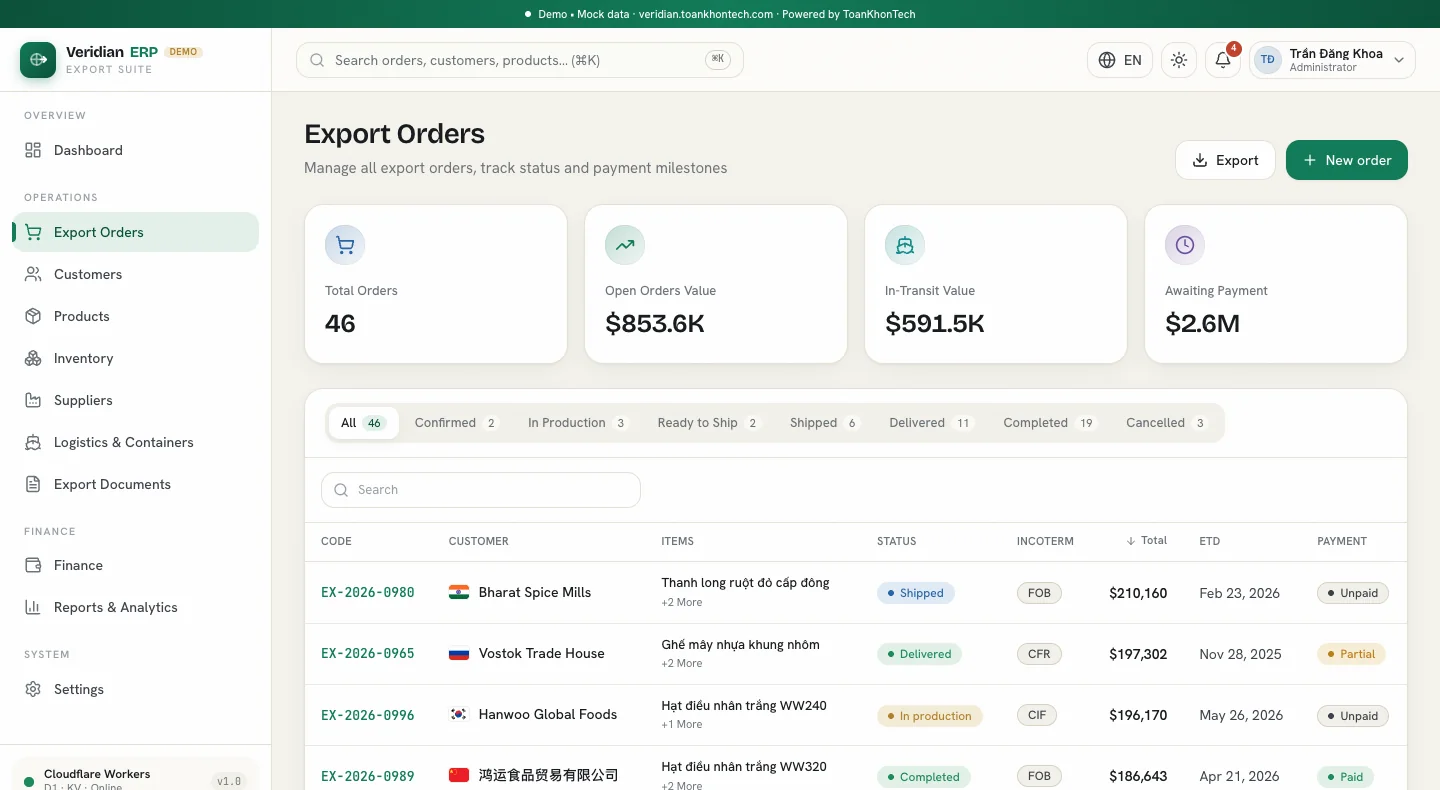Click customer Vostok Trade House
This screenshot has width=1440, height=790.
pos(541,654)
